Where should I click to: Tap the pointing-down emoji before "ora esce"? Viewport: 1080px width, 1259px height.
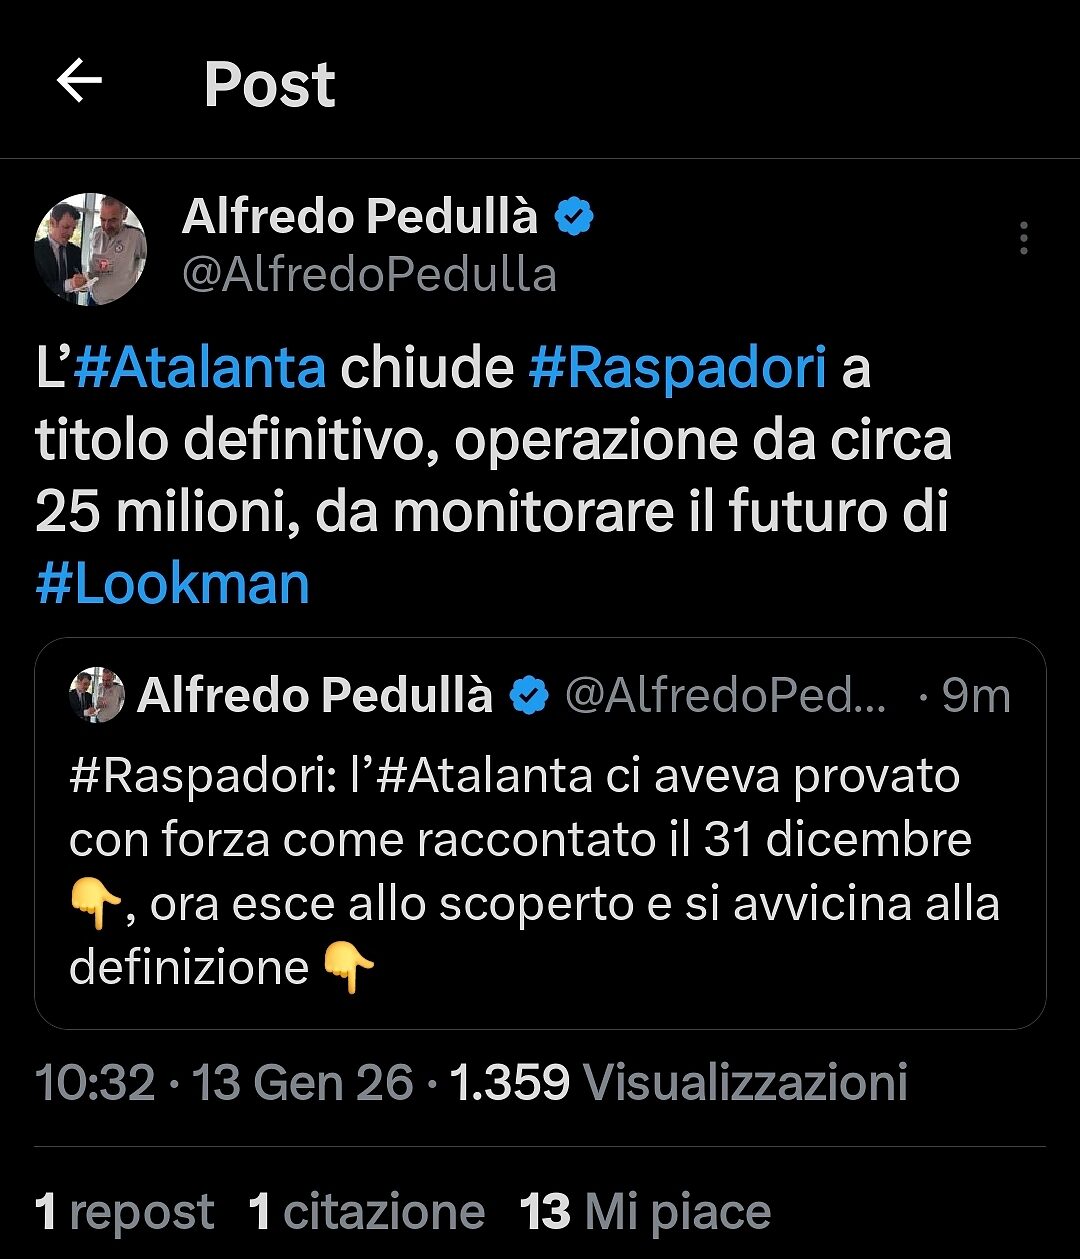point(95,905)
